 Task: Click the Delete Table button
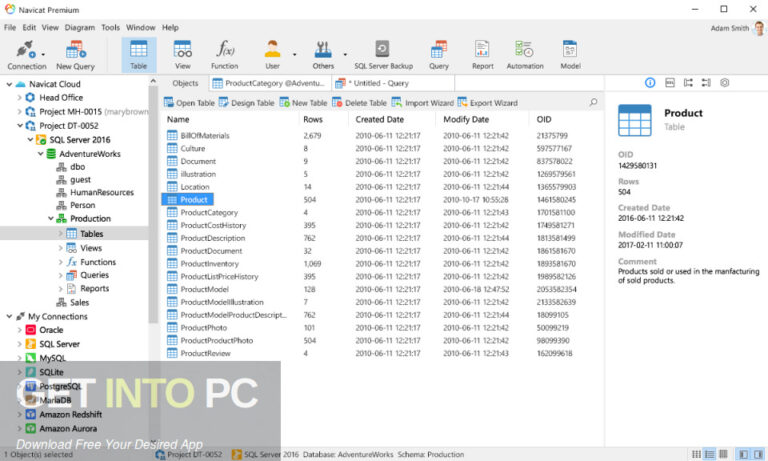359,102
